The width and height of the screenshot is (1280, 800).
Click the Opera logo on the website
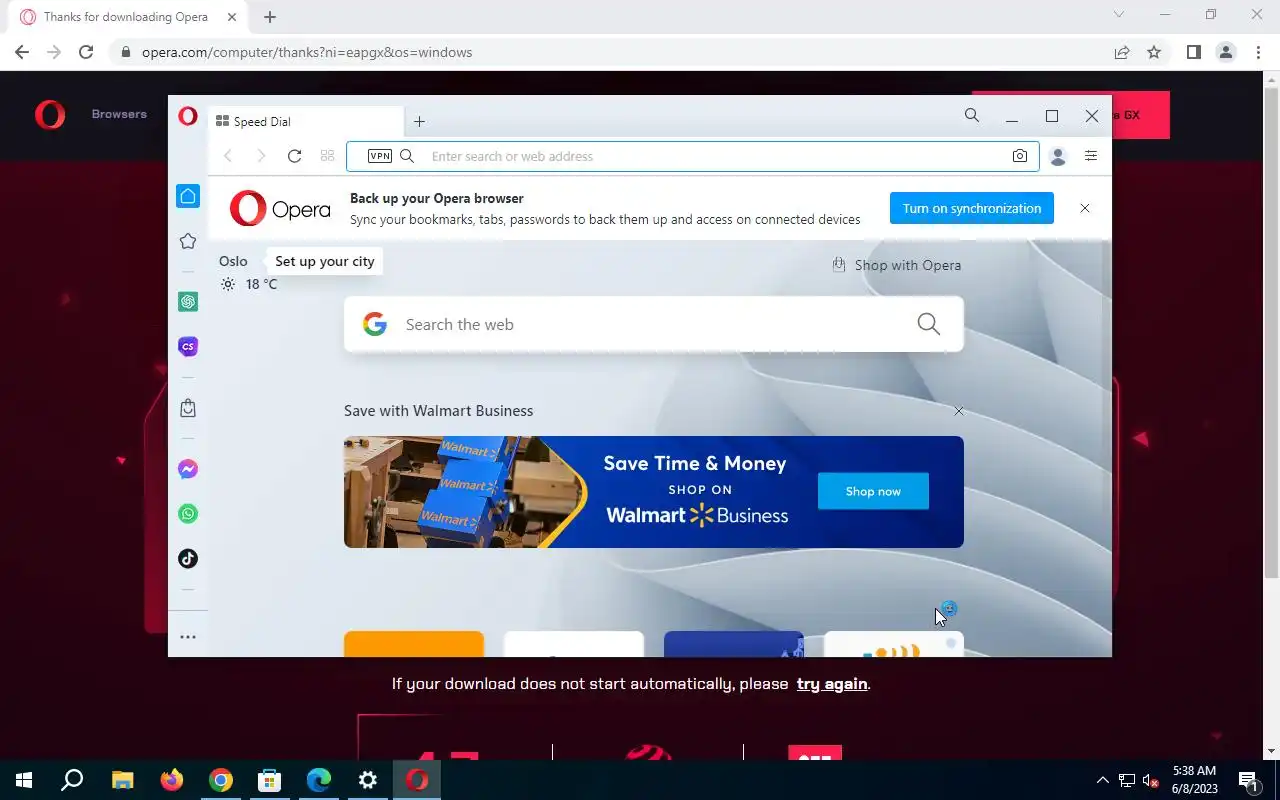click(50, 115)
